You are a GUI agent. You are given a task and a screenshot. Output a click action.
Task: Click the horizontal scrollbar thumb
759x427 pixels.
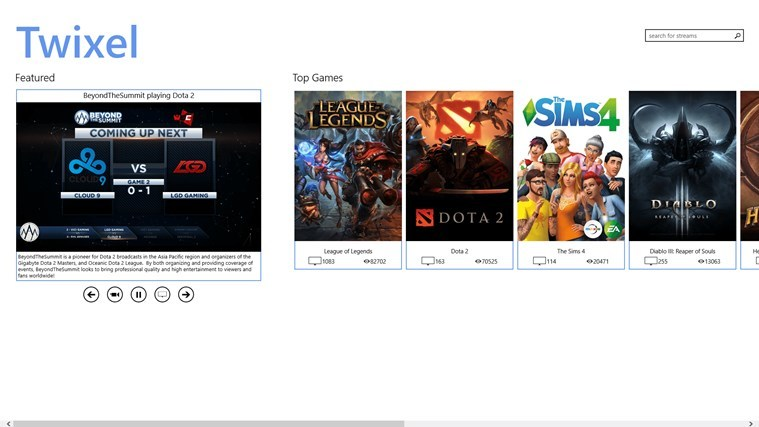[x=209, y=424]
